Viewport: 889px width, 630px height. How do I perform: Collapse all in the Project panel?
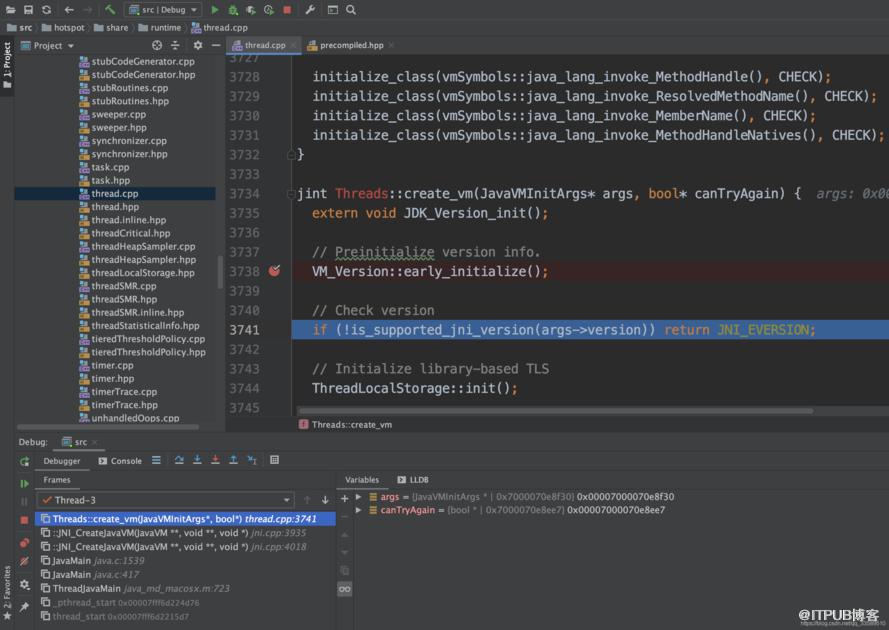pyautogui.click(x=175, y=45)
